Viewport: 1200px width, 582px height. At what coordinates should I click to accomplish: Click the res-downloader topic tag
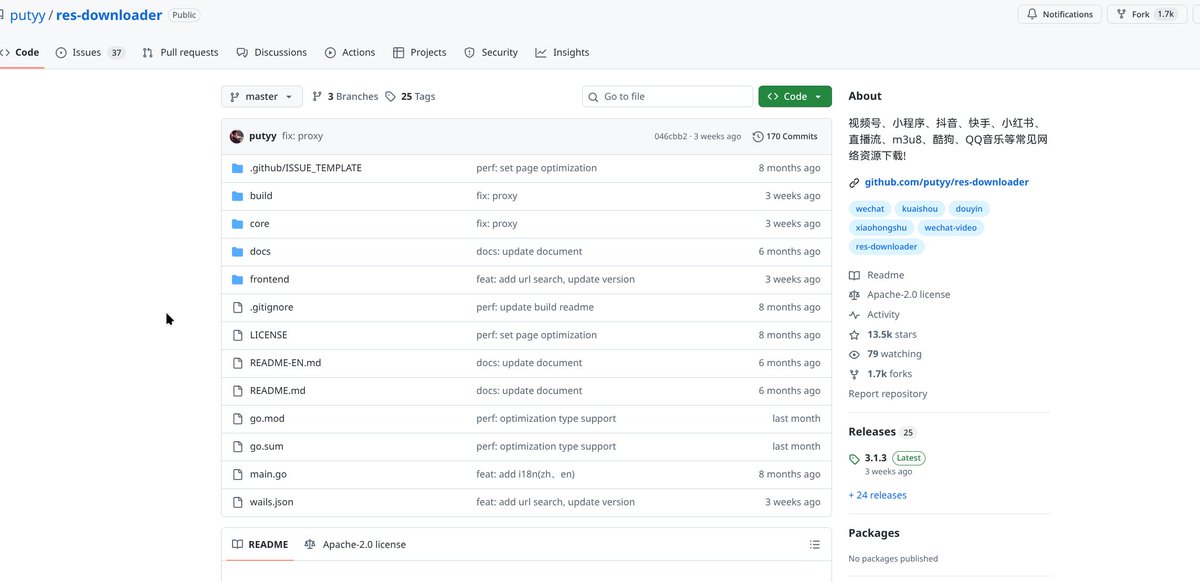(x=886, y=247)
